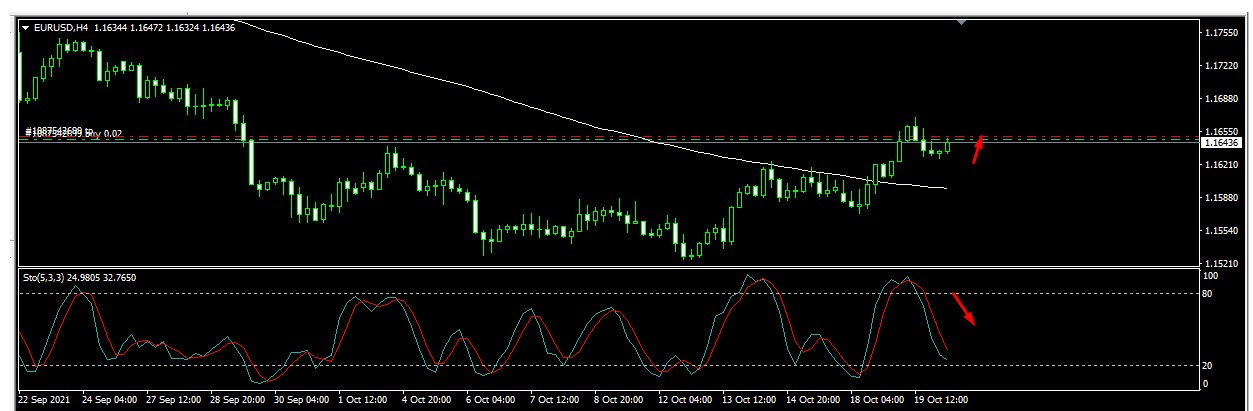Screen dimensions: 1253x411
Task: Click the current price tag 1.16436
Action: coord(1223,143)
